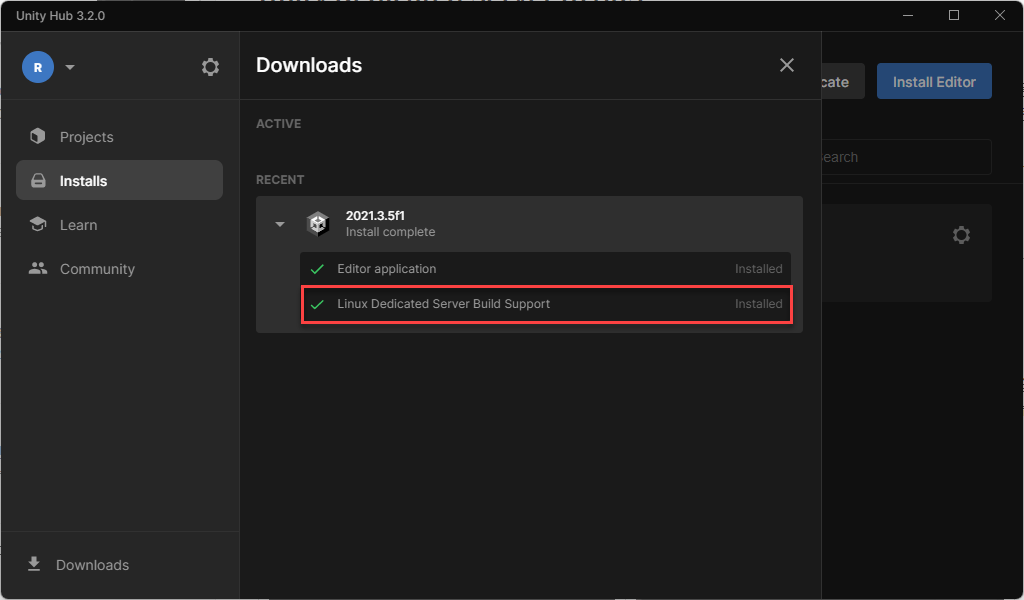Open the Learn section

pyautogui.click(x=120, y=225)
